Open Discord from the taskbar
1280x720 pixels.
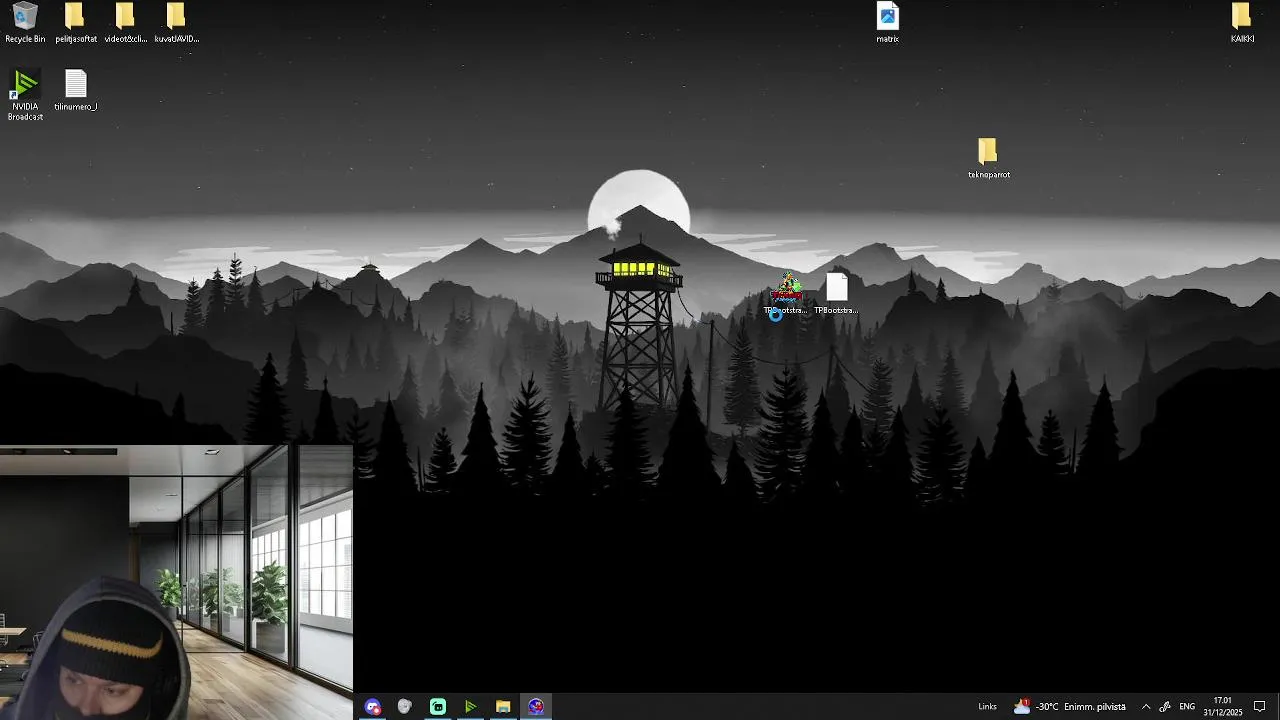coord(373,706)
